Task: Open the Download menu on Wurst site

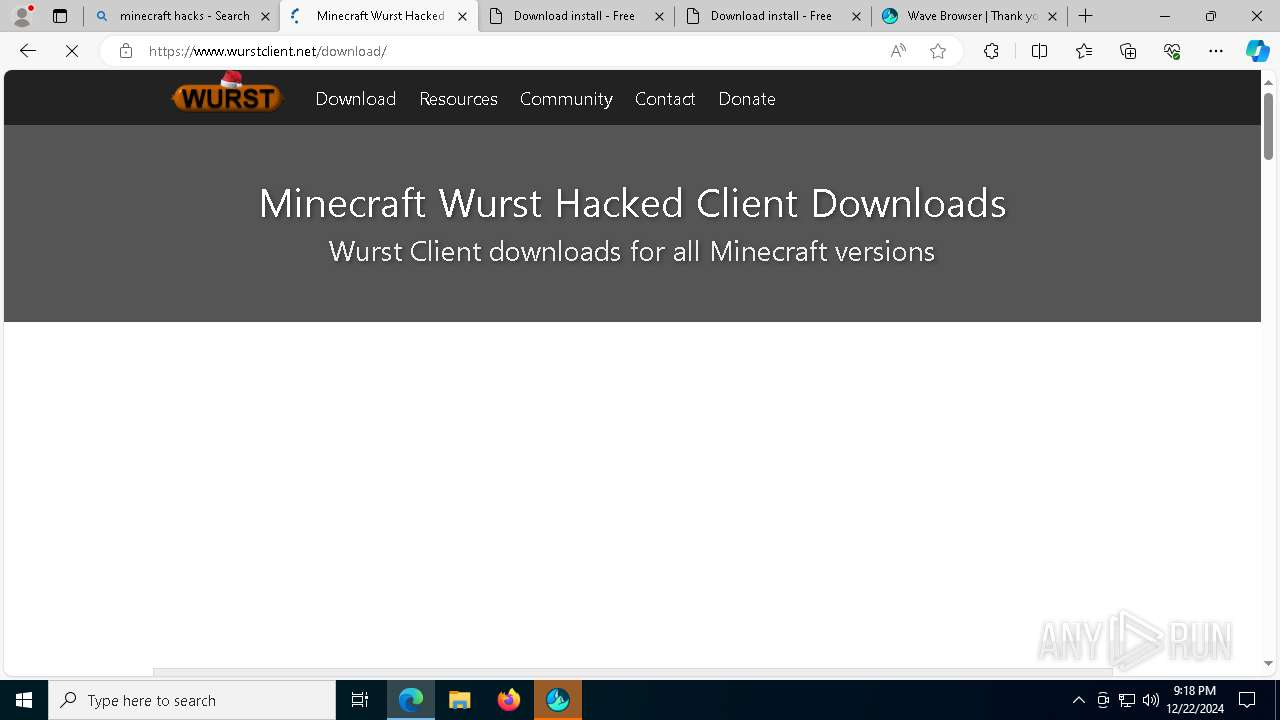Action: click(x=356, y=98)
